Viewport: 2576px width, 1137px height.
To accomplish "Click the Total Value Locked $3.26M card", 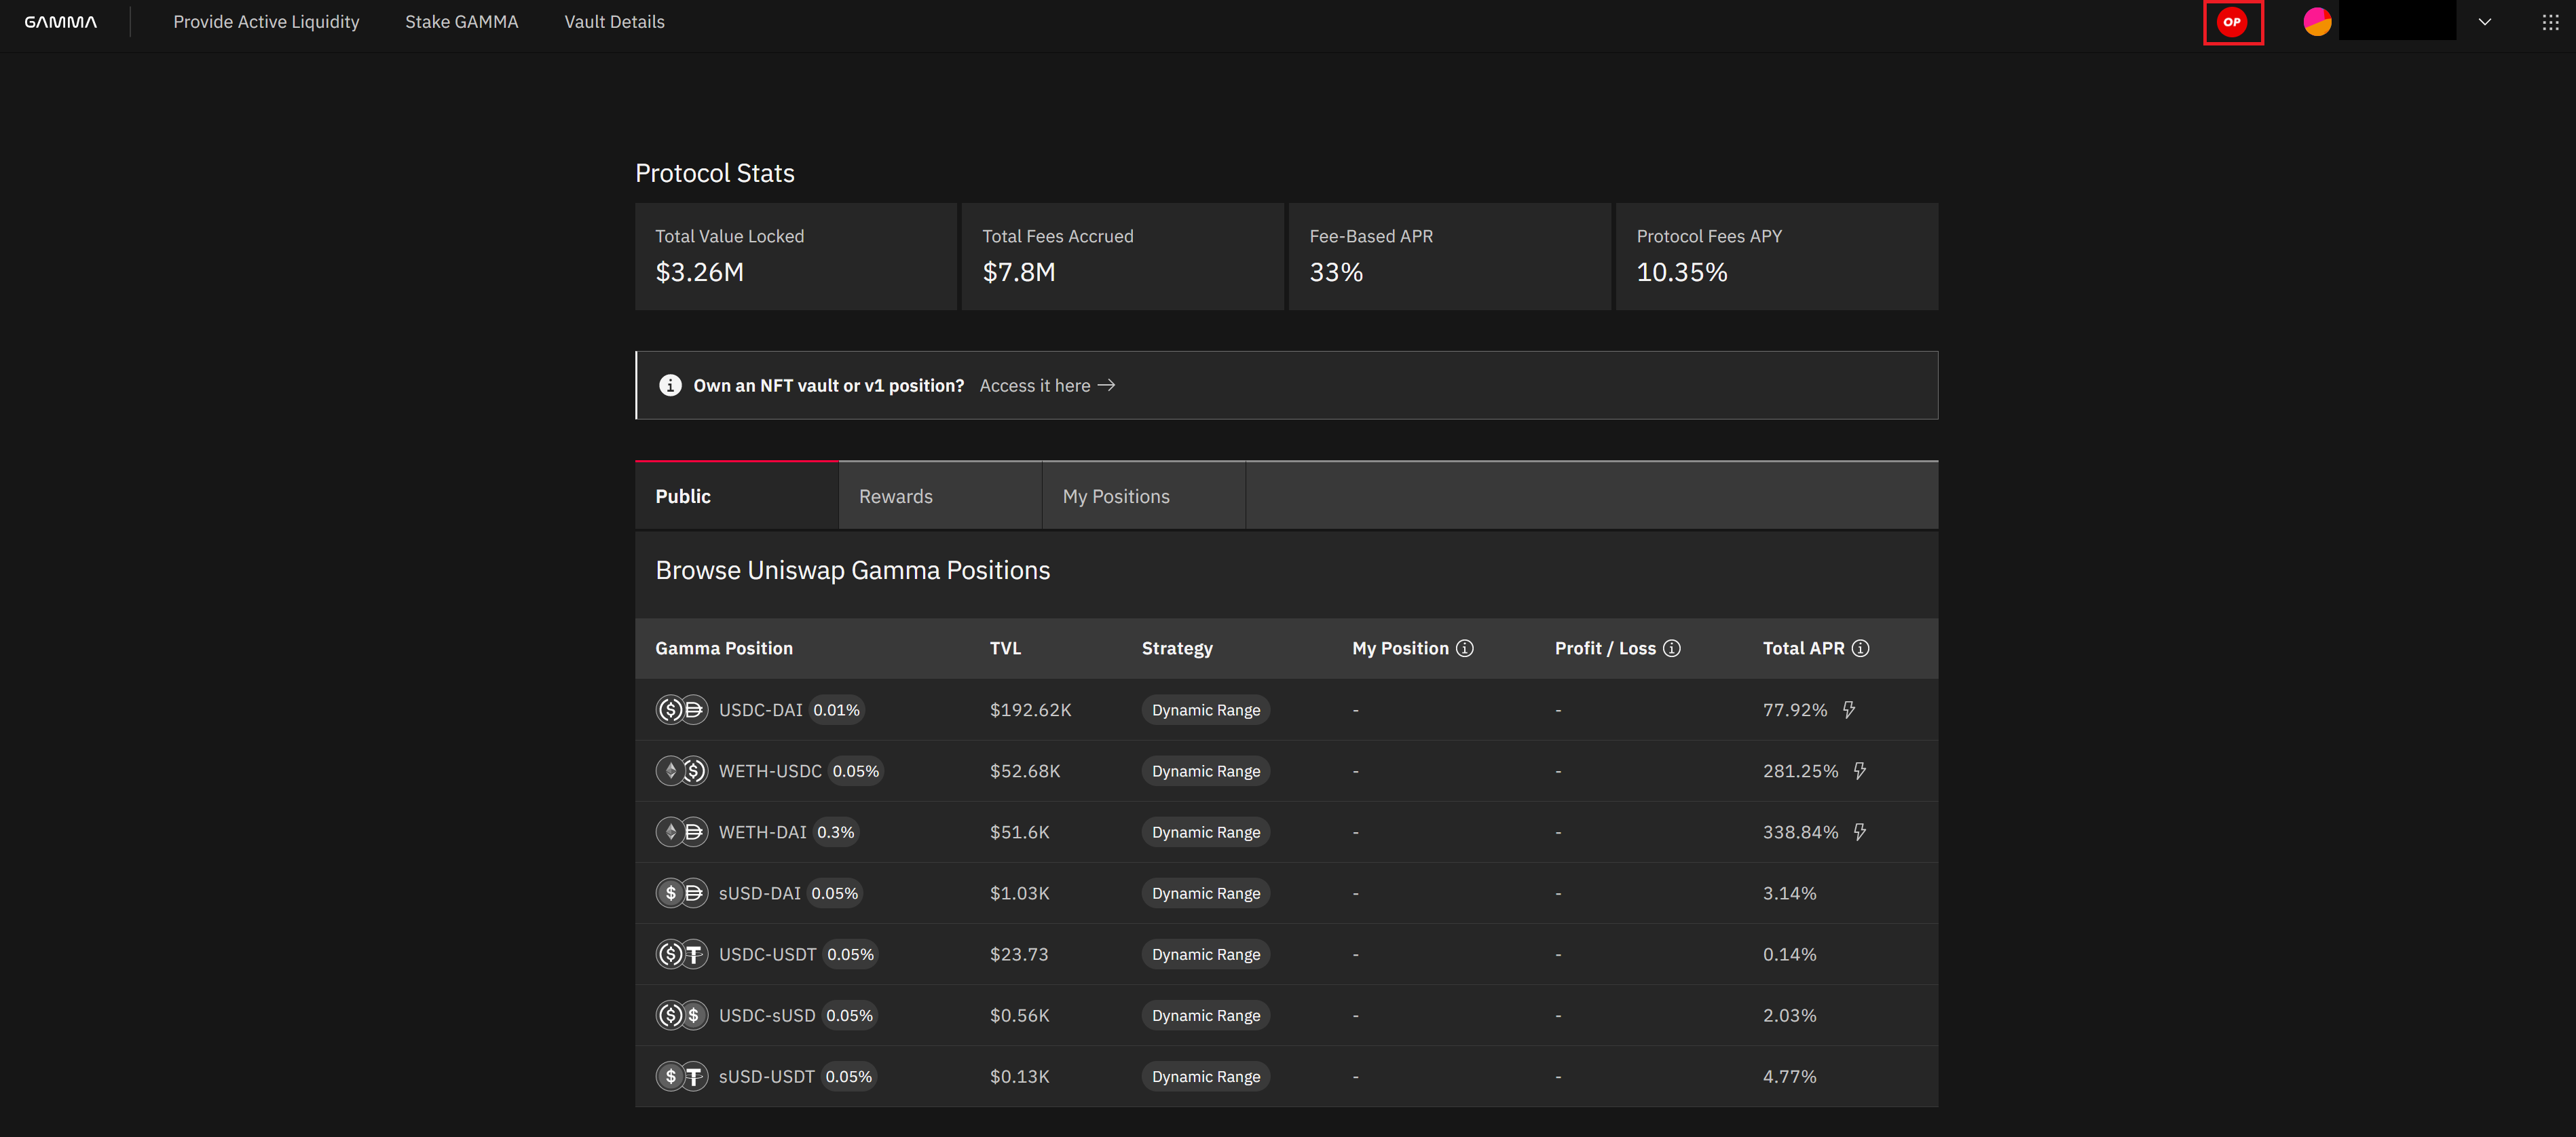I will click(x=796, y=257).
